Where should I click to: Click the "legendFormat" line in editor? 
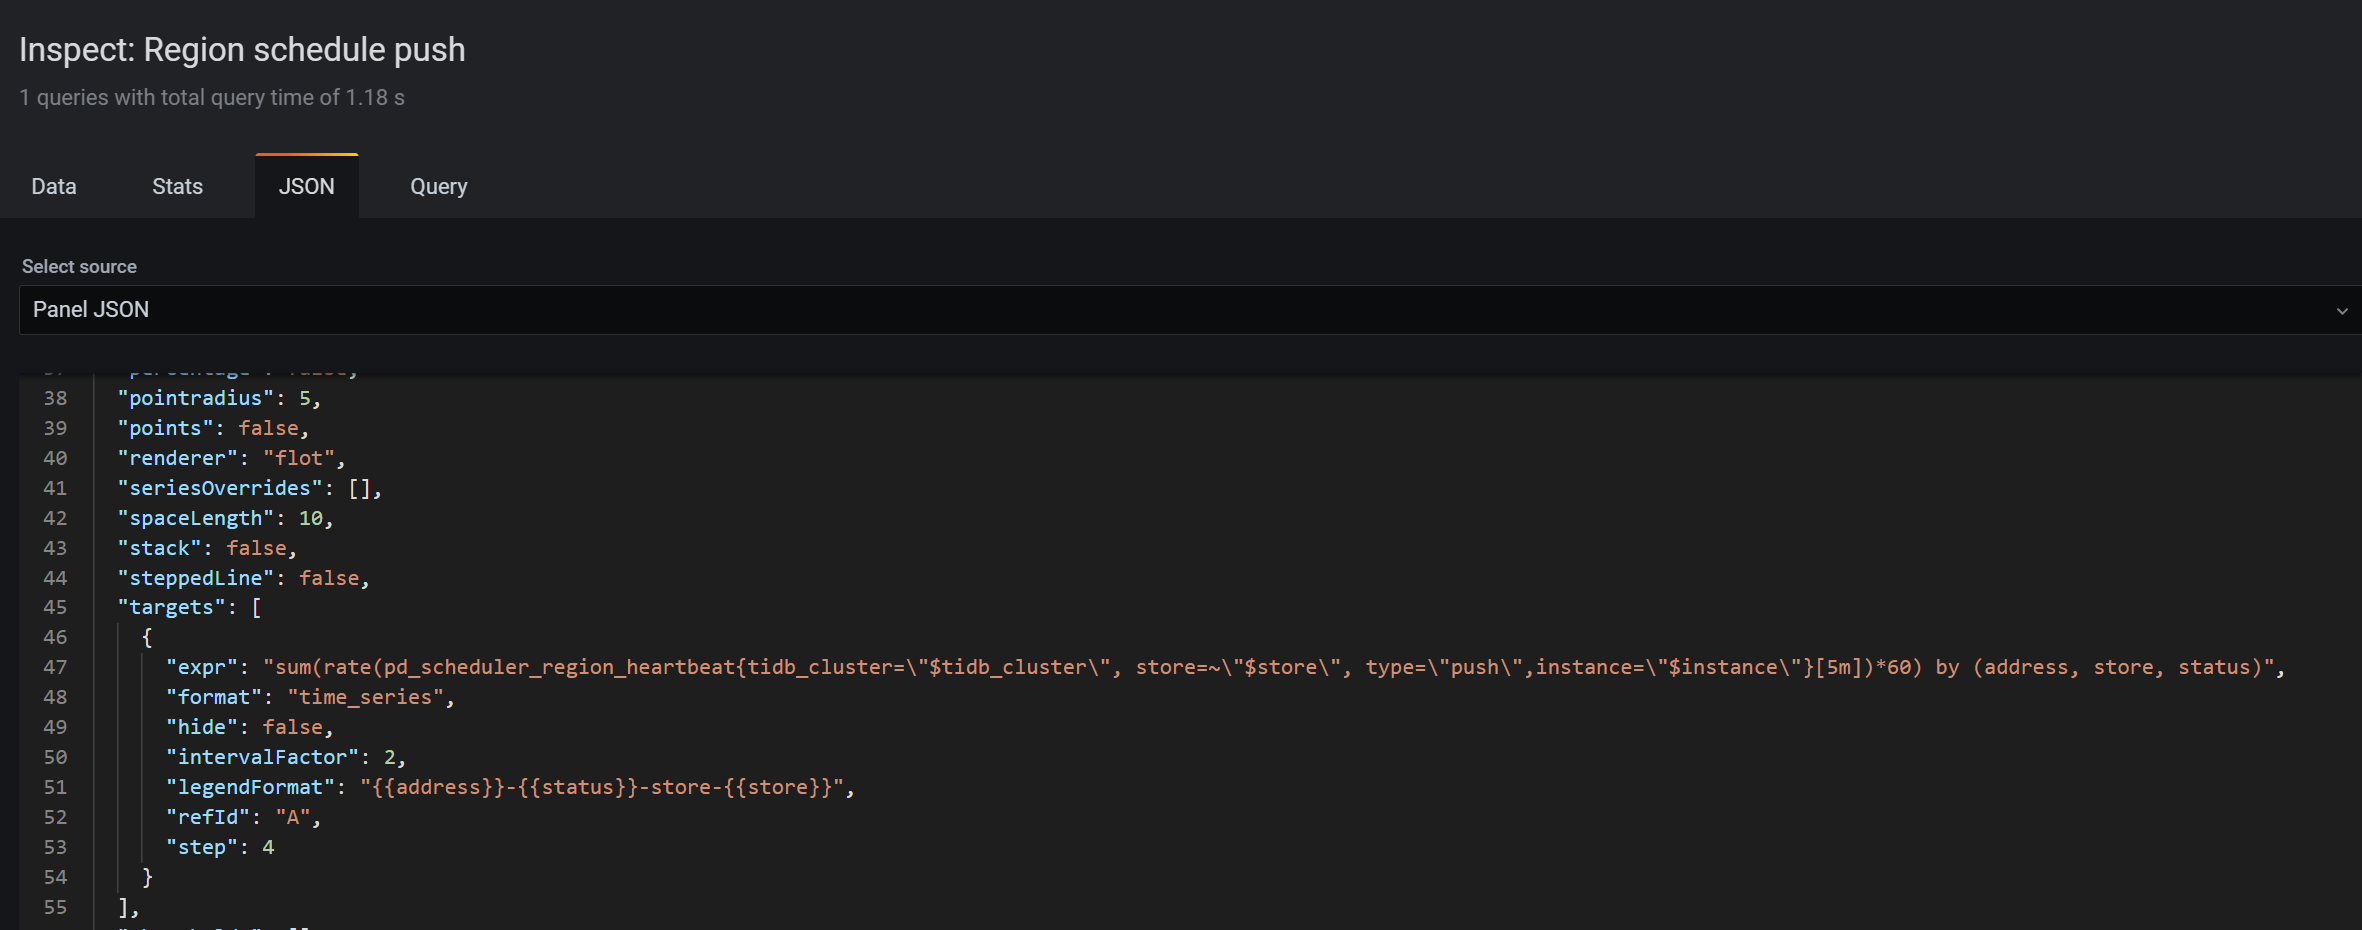(x=510, y=787)
